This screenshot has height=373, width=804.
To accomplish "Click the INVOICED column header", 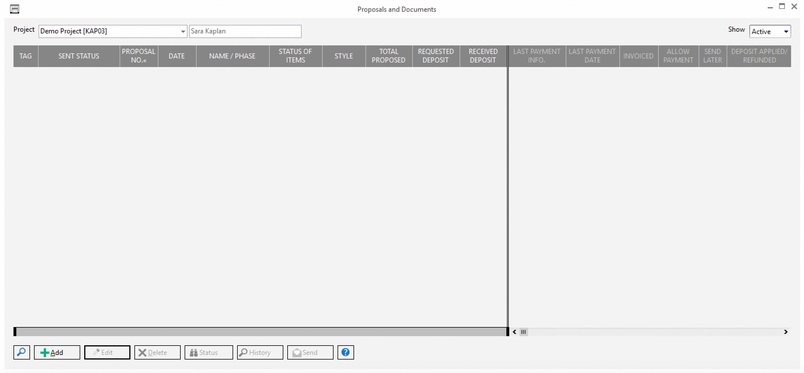I will tap(638, 56).
